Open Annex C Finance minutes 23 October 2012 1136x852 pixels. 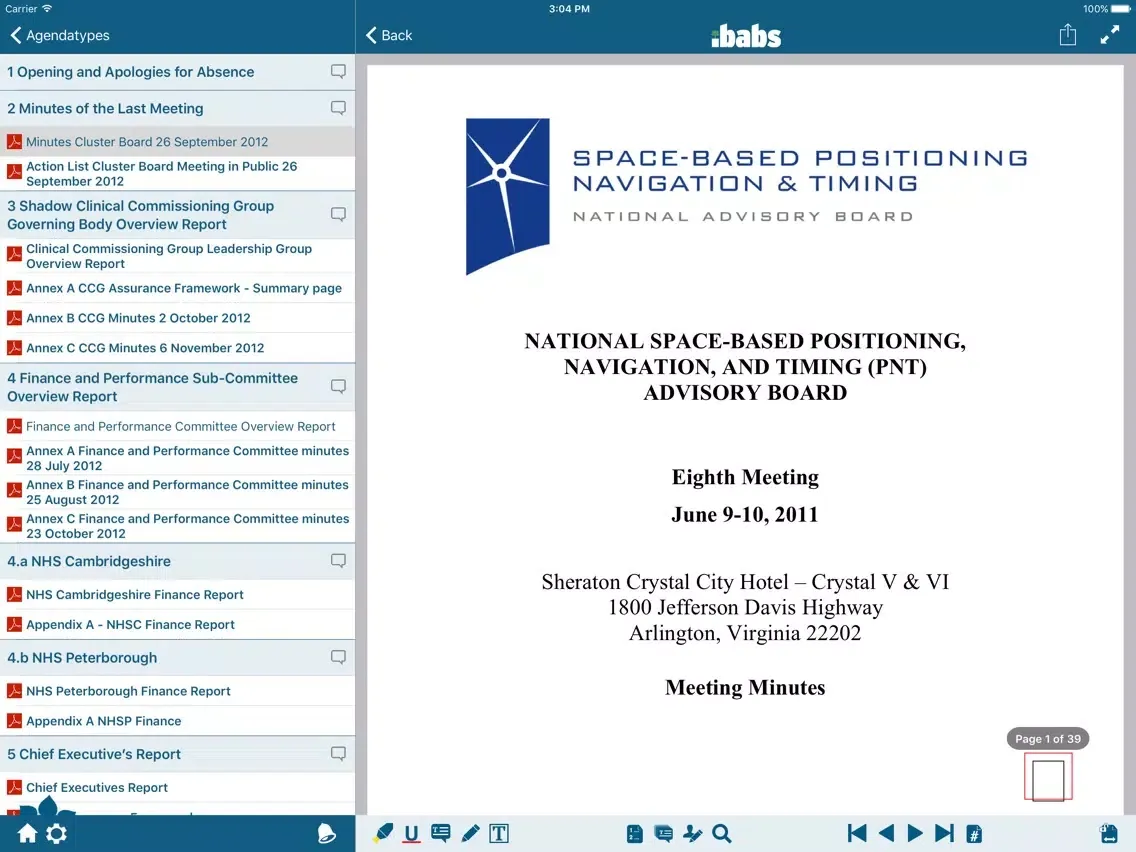click(178, 526)
